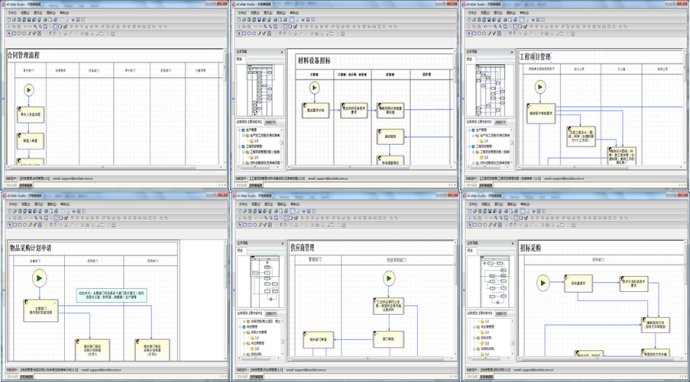The height and width of the screenshot is (382, 690).
Task: Click the 工程项目管理 diagram title
Action: click(536, 57)
